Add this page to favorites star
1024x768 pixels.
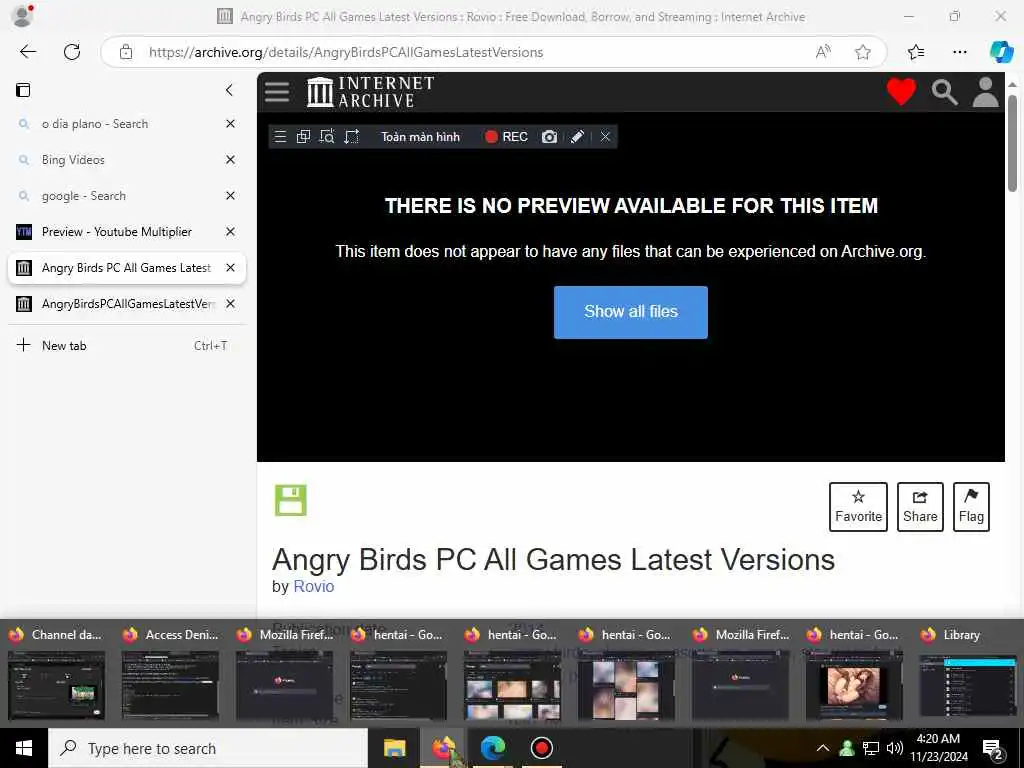click(x=863, y=52)
